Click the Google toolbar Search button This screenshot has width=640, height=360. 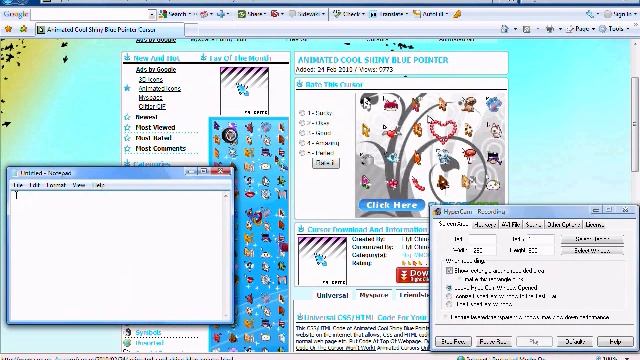(172, 14)
